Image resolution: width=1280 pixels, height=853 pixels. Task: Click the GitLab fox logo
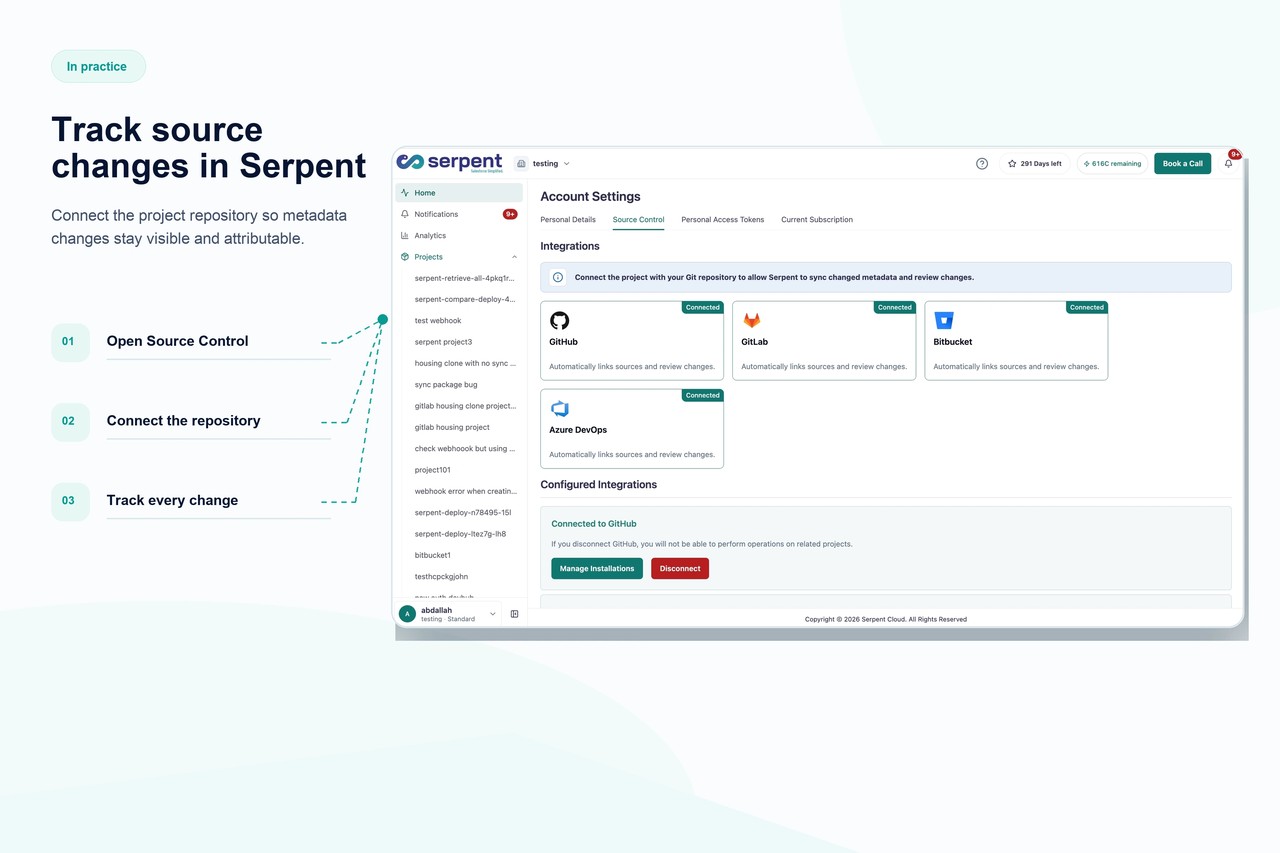point(751,320)
